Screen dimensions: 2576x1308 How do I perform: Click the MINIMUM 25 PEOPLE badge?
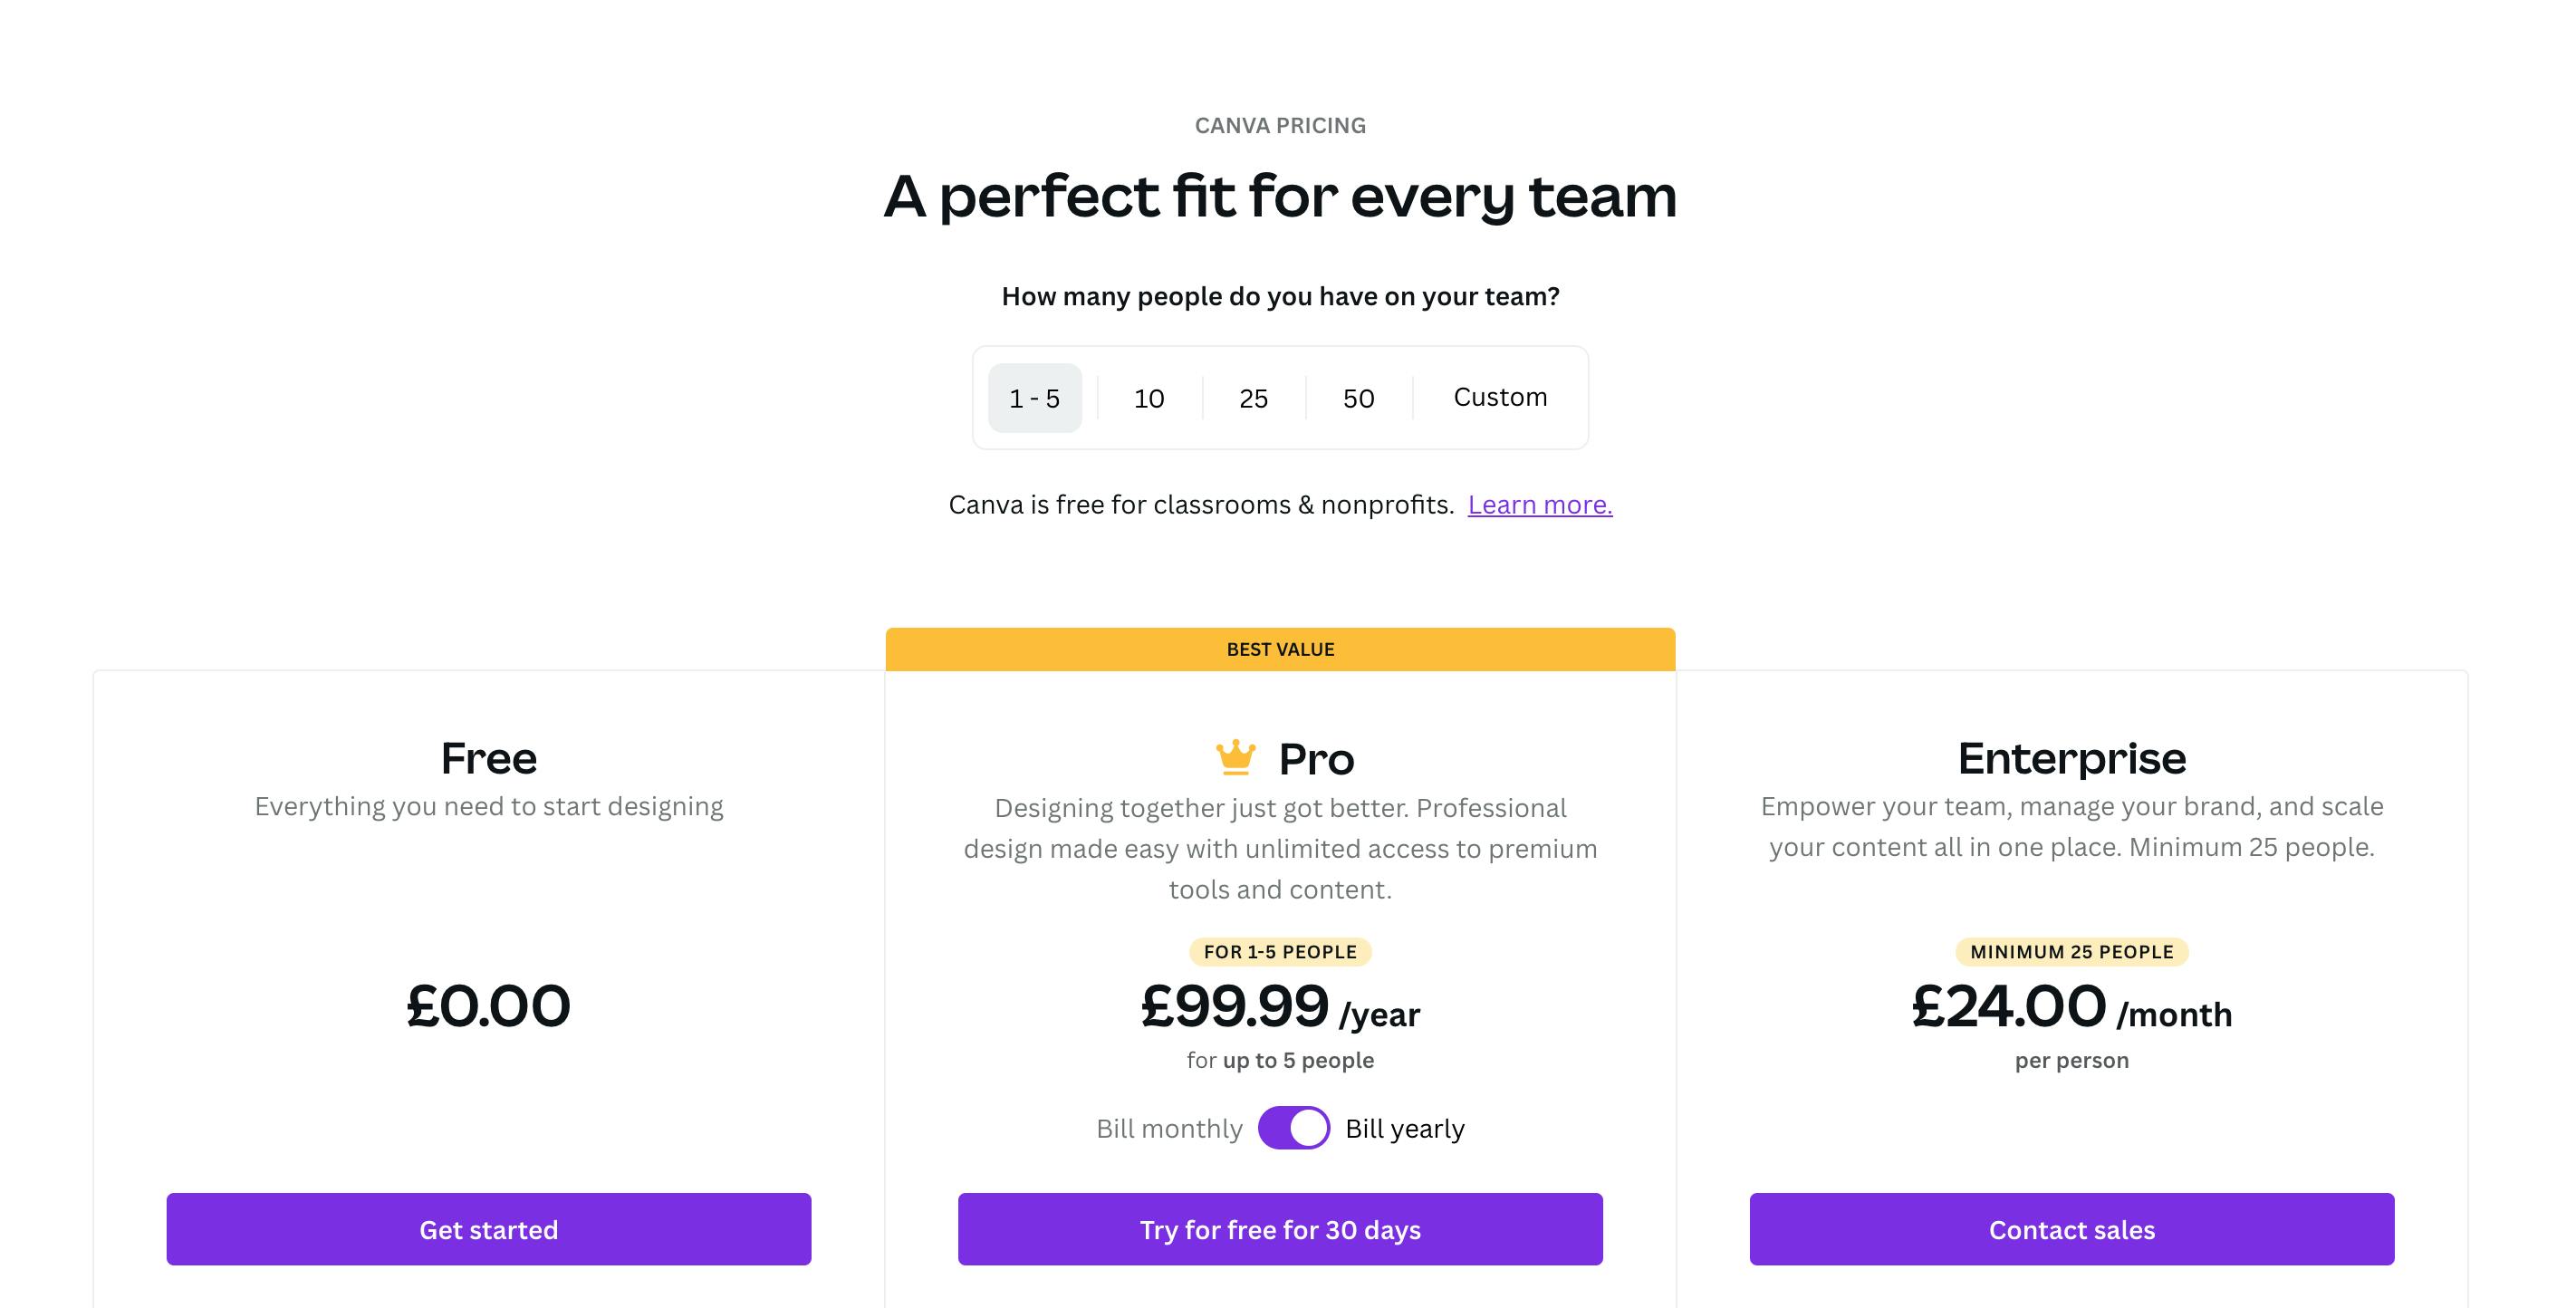(x=2071, y=952)
